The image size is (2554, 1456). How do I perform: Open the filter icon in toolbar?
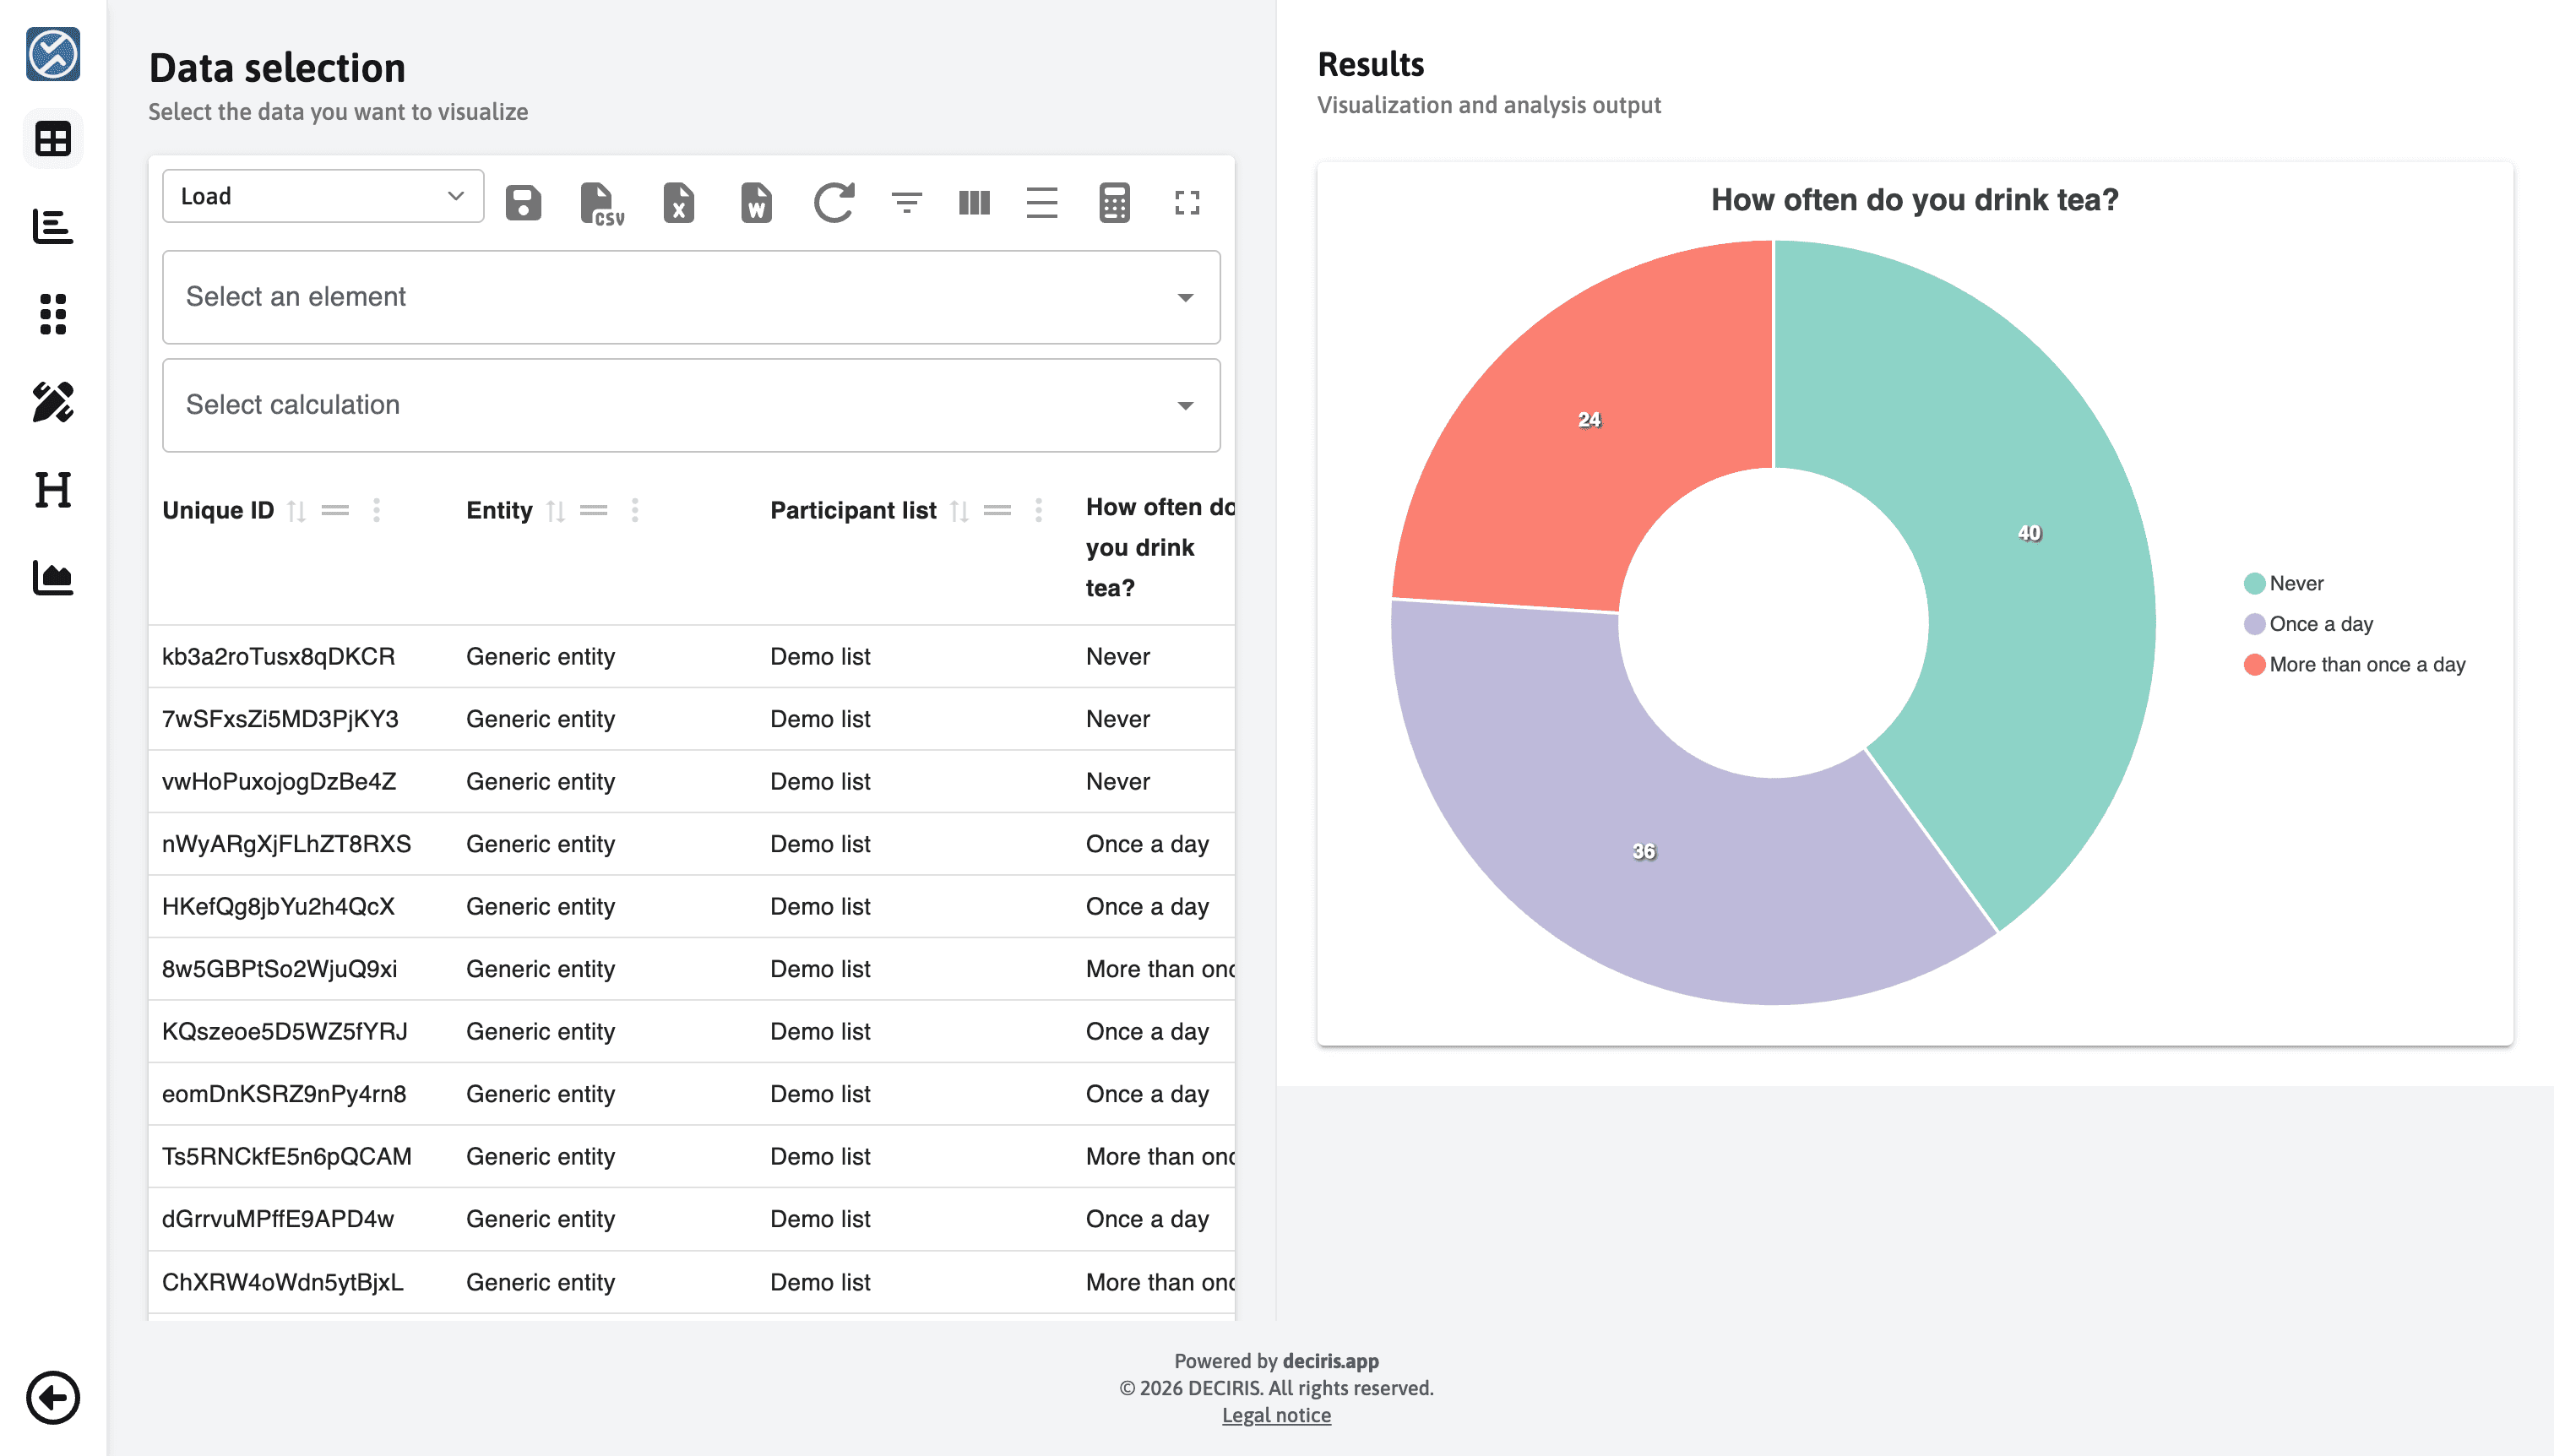pos(906,203)
